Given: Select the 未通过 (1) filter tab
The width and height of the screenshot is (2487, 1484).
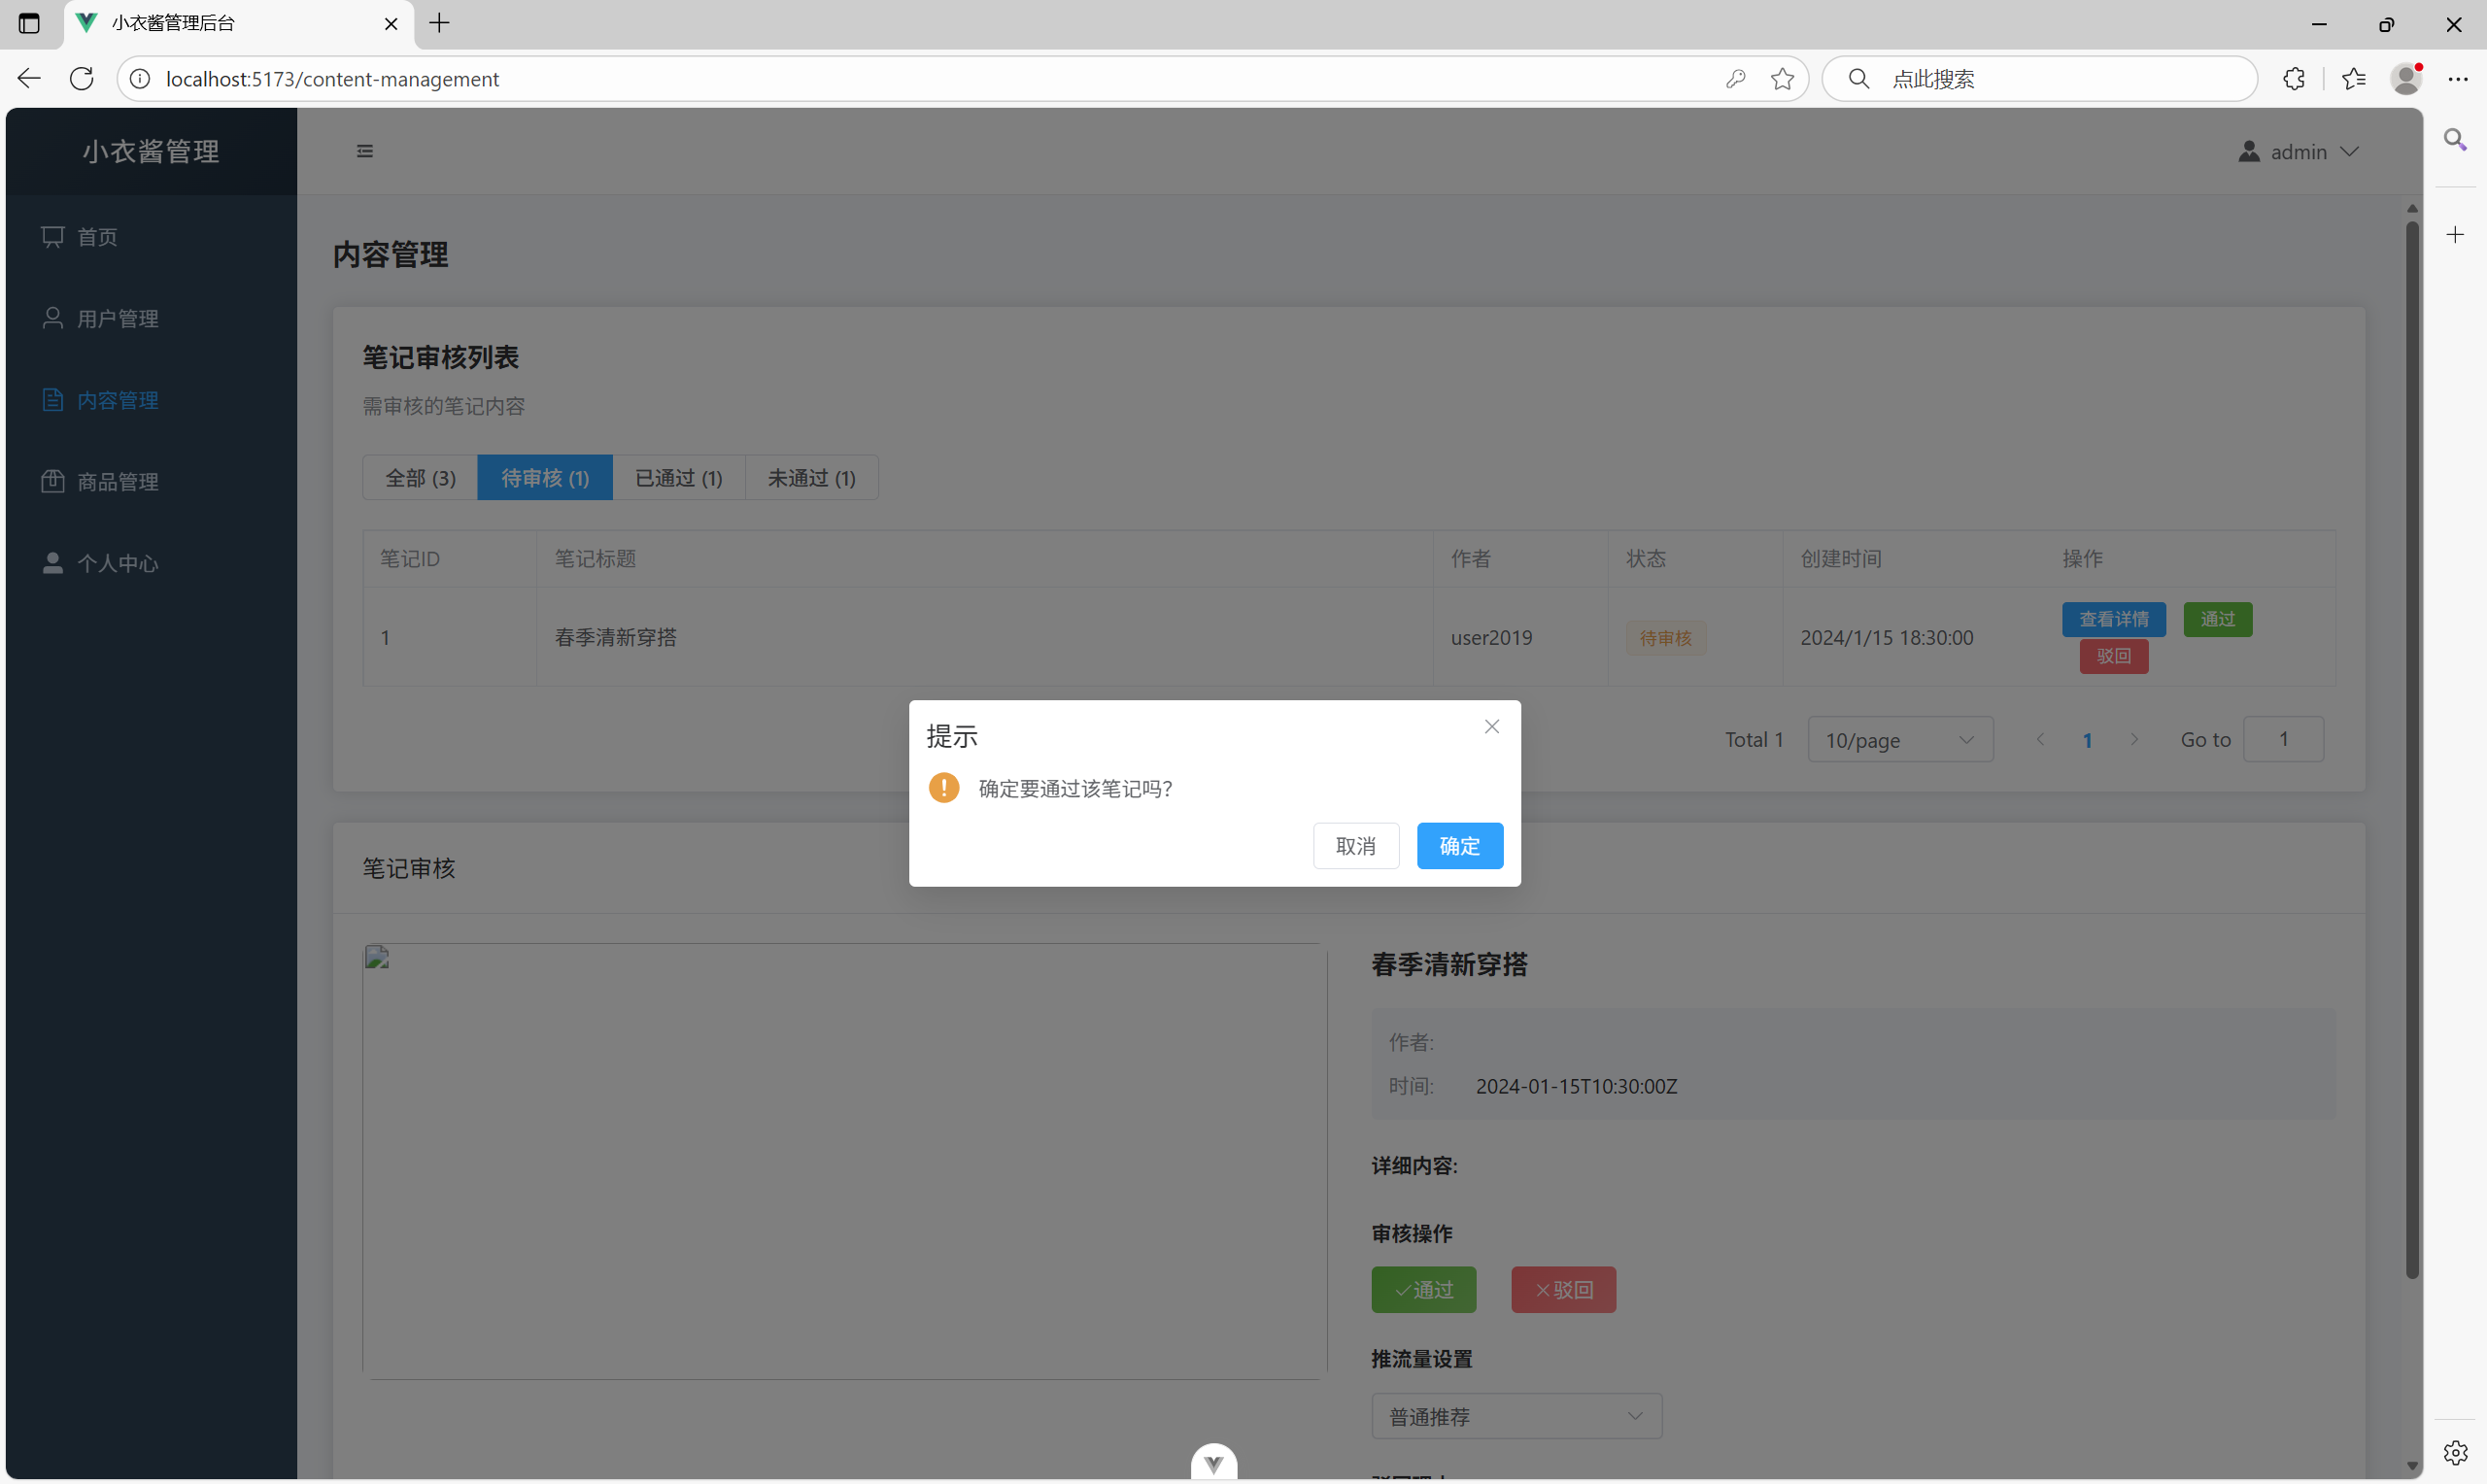Looking at the screenshot, I should 811,478.
